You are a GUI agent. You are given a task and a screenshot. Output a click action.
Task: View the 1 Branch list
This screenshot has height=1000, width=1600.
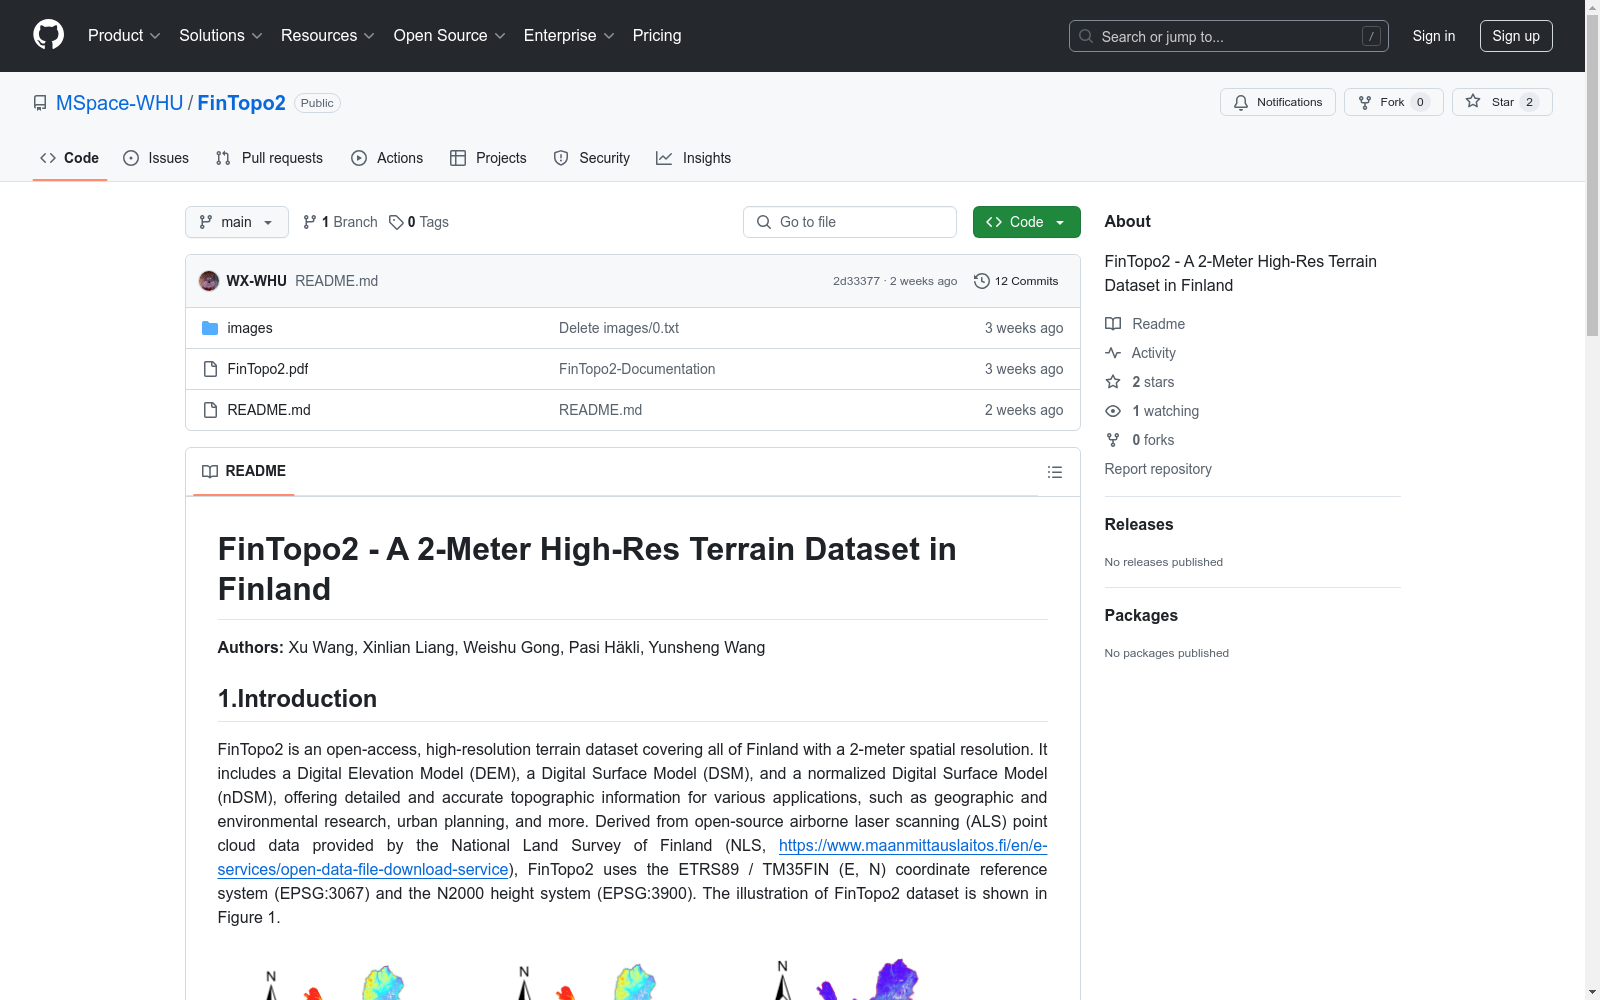tap(340, 222)
